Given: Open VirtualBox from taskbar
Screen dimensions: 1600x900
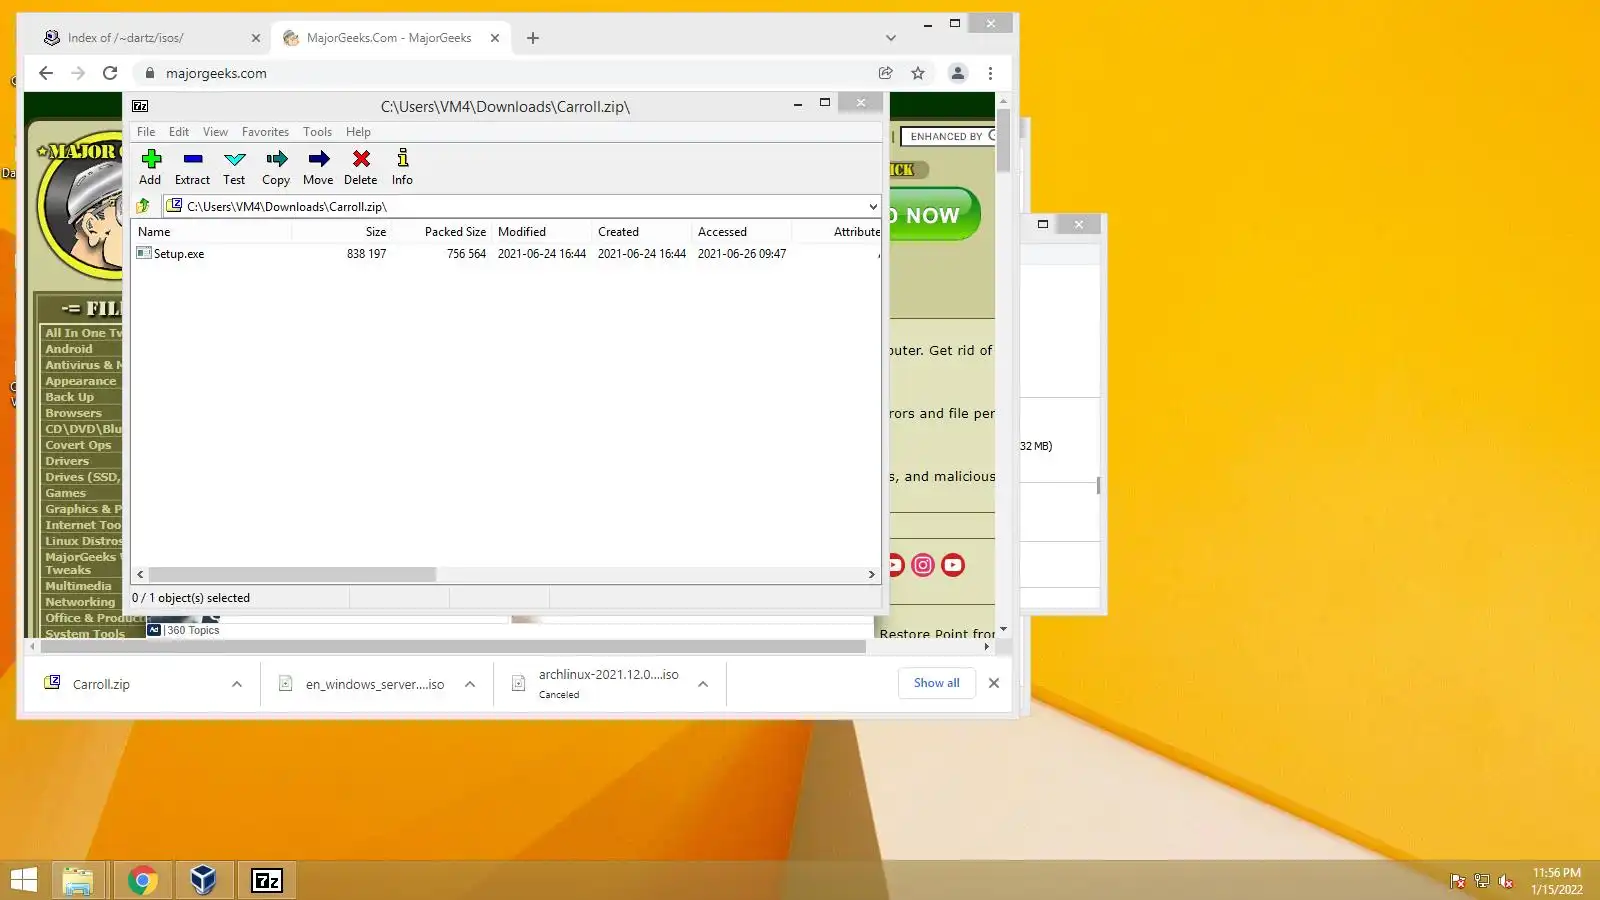Looking at the screenshot, I should click(x=204, y=880).
